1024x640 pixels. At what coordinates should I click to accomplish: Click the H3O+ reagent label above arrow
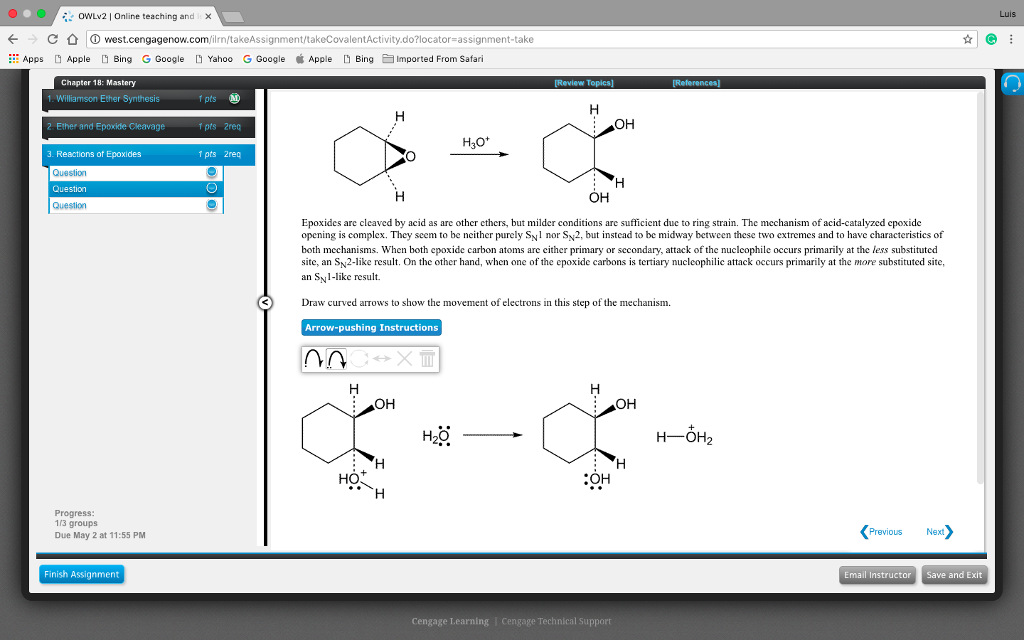(476, 142)
